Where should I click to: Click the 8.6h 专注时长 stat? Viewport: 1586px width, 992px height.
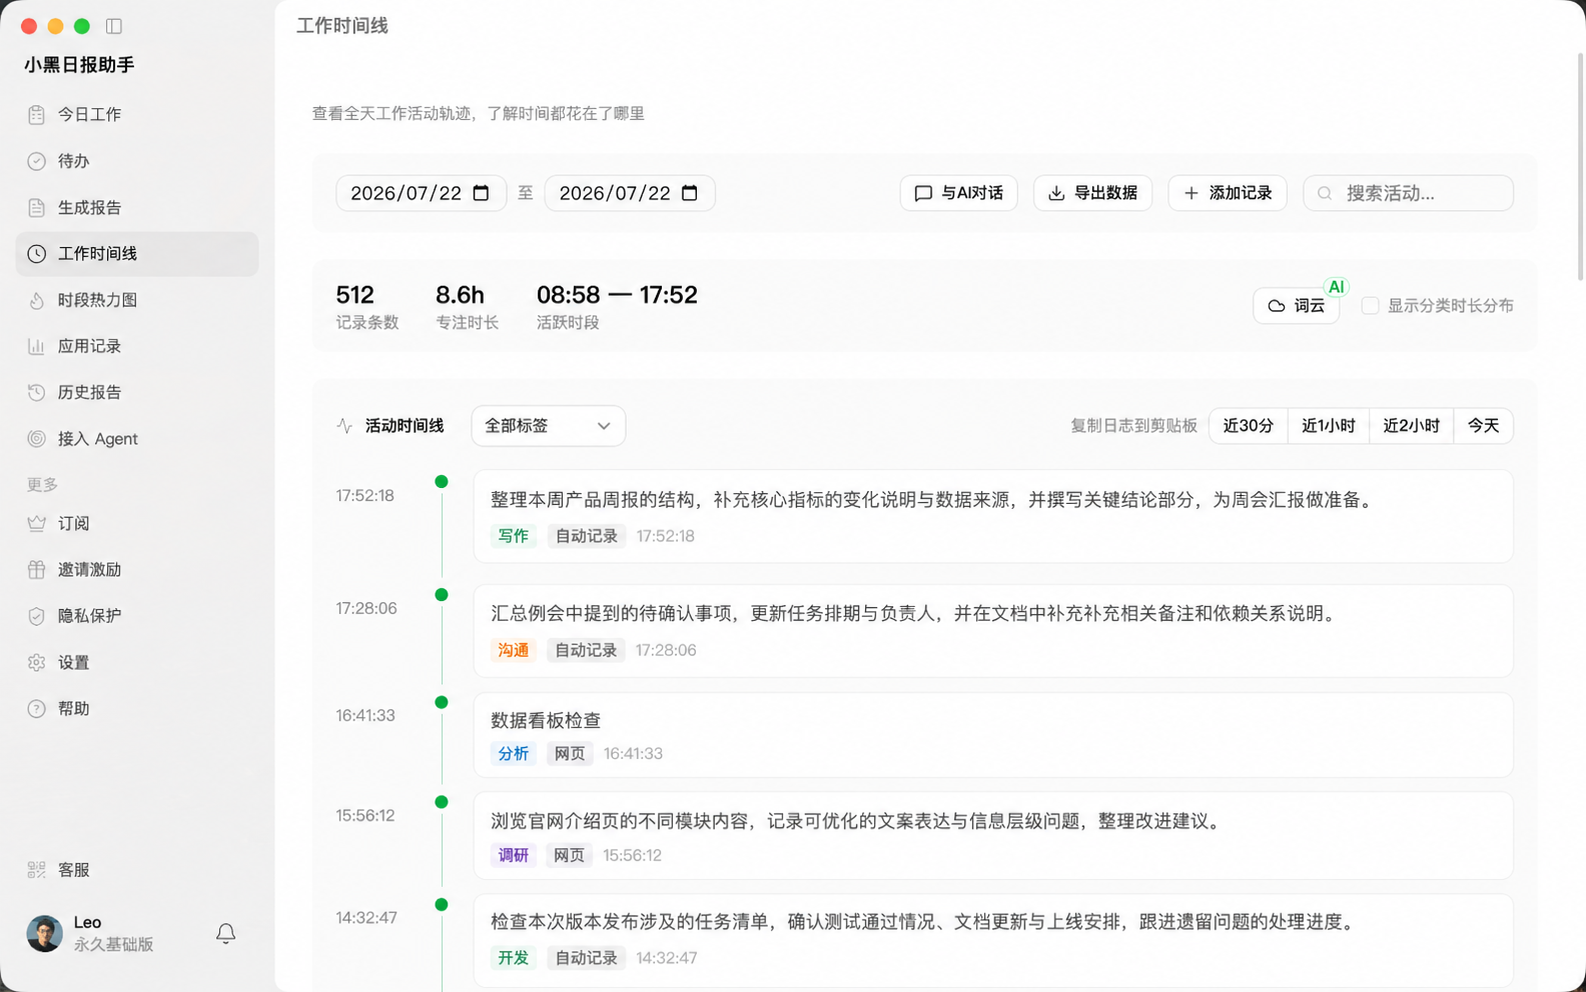(x=467, y=307)
